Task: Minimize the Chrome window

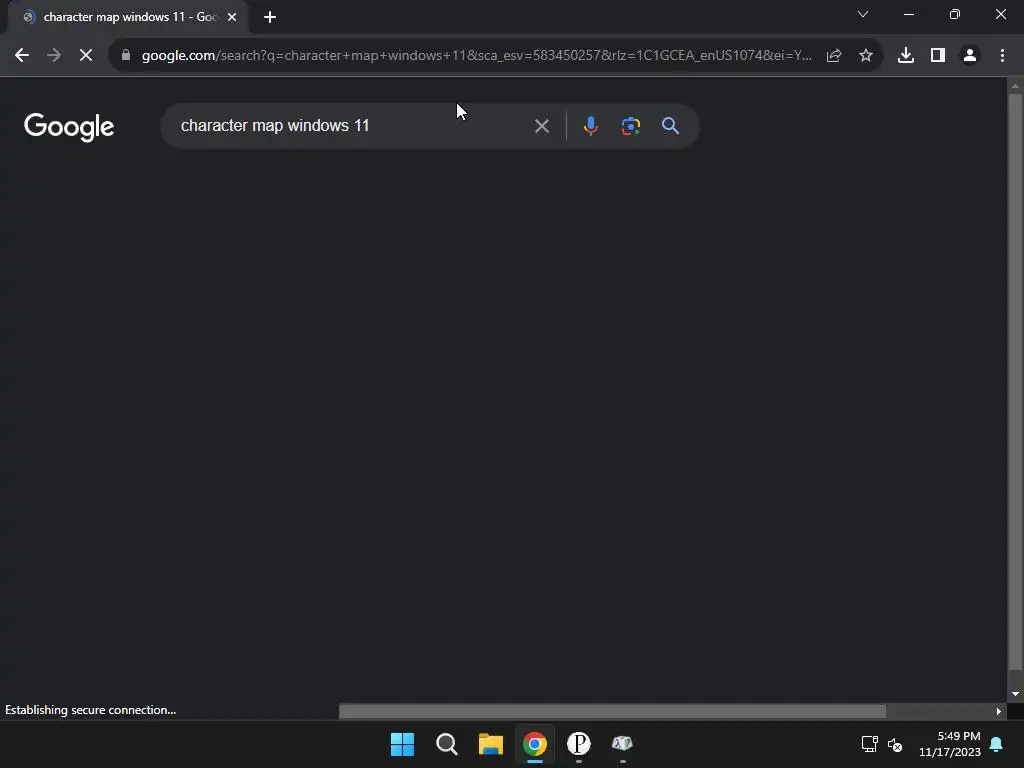Action: pos(908,14)
